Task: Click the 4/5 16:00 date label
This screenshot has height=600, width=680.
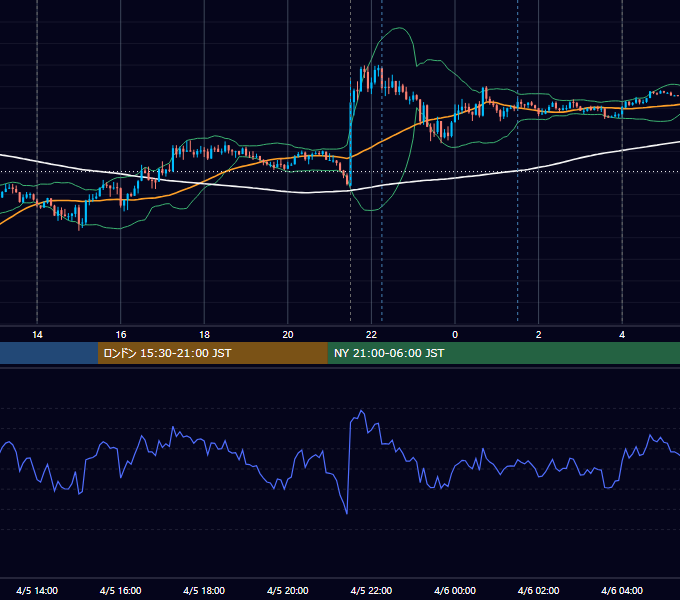Action: [x=121, y=590]
